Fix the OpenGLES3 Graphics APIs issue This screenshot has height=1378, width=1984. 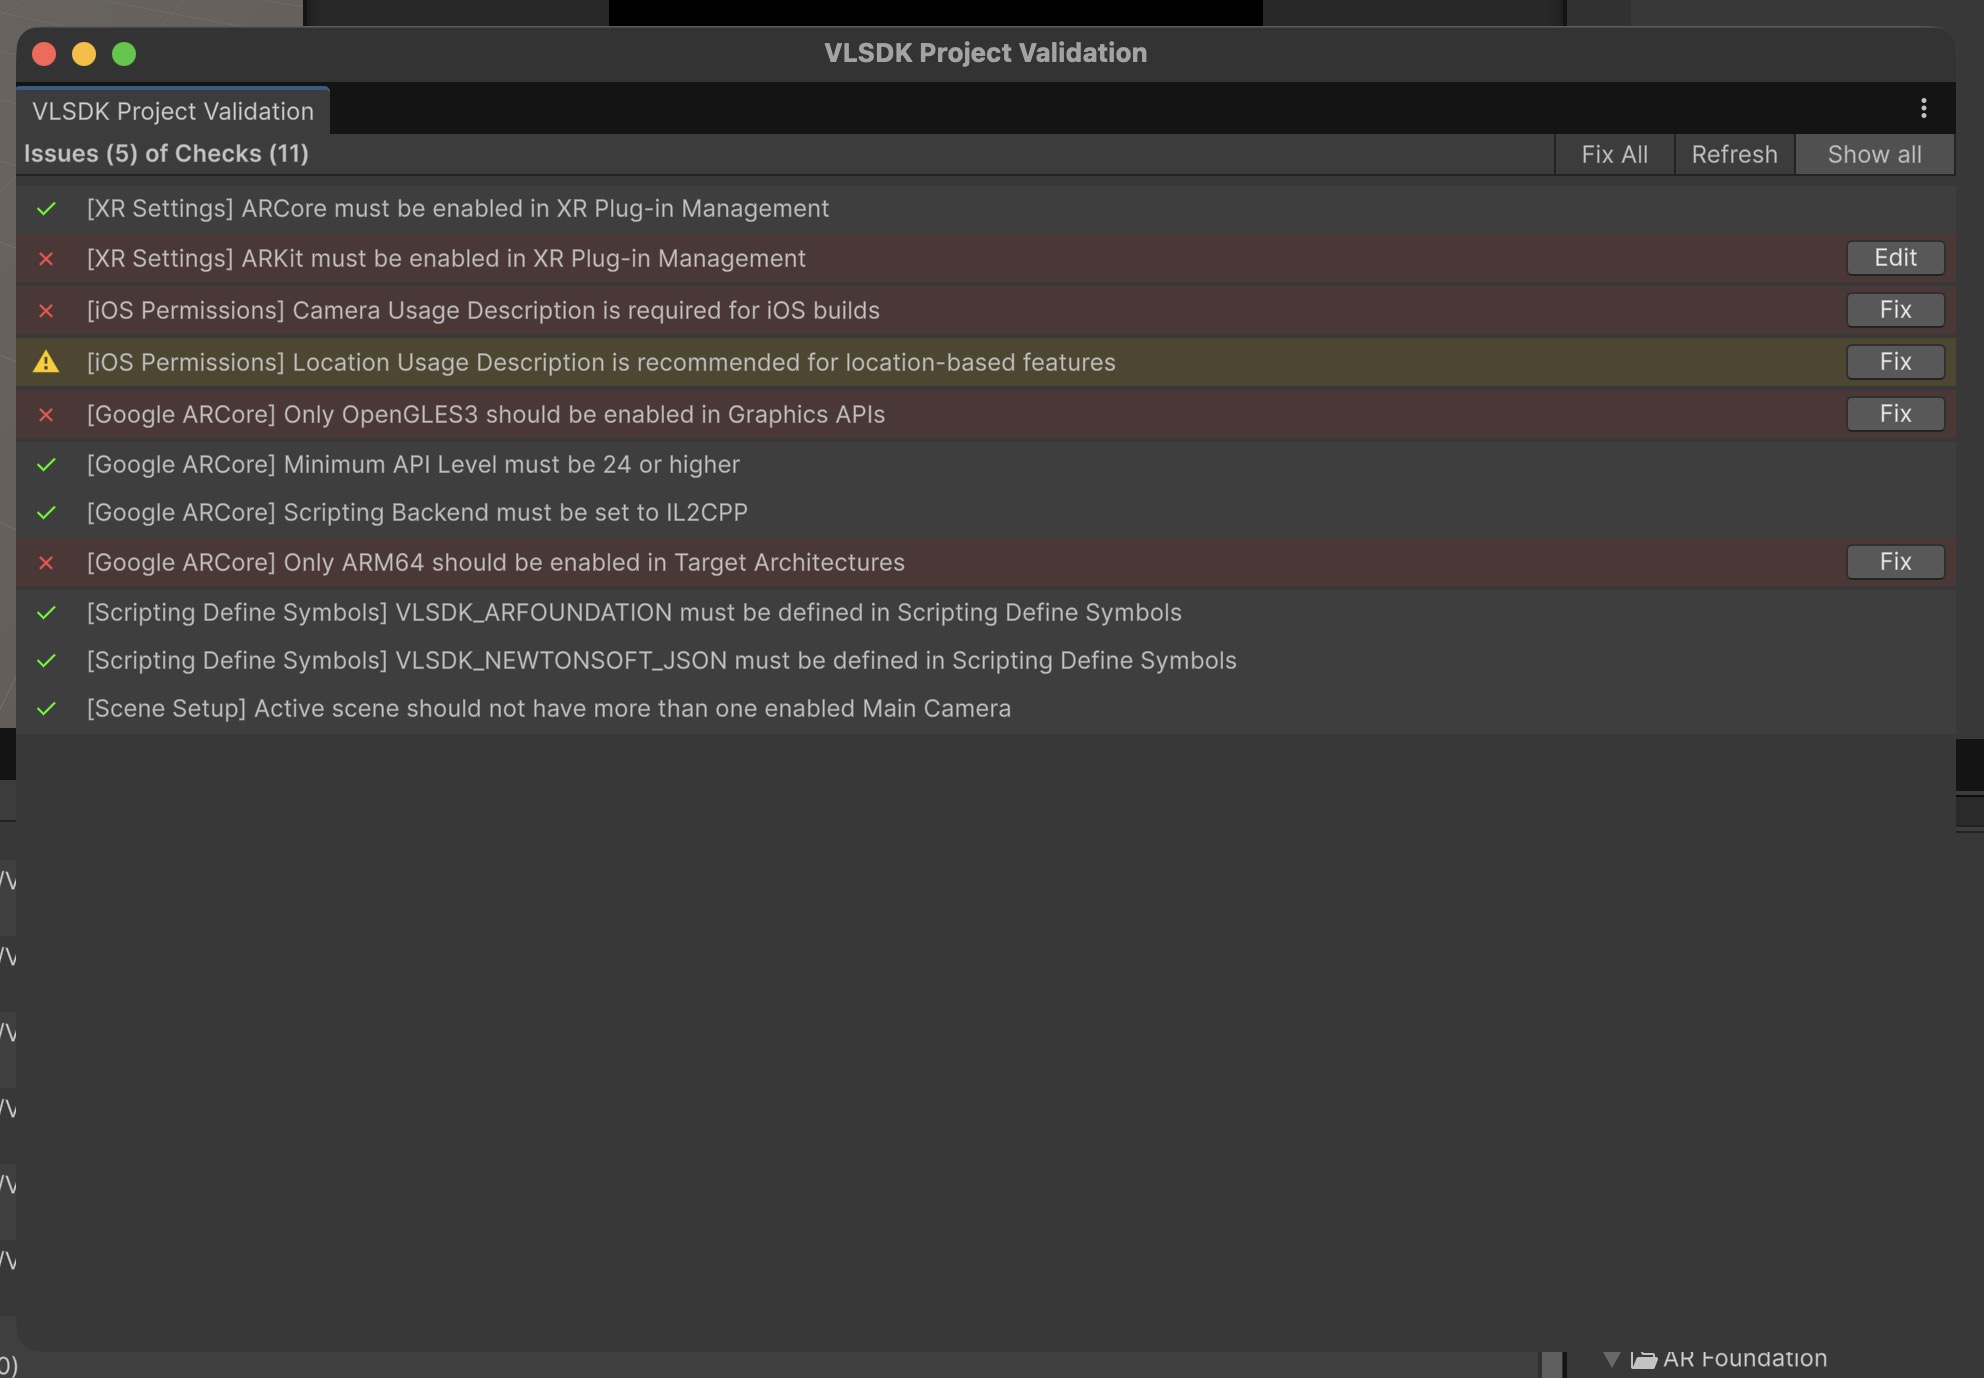1894,414
